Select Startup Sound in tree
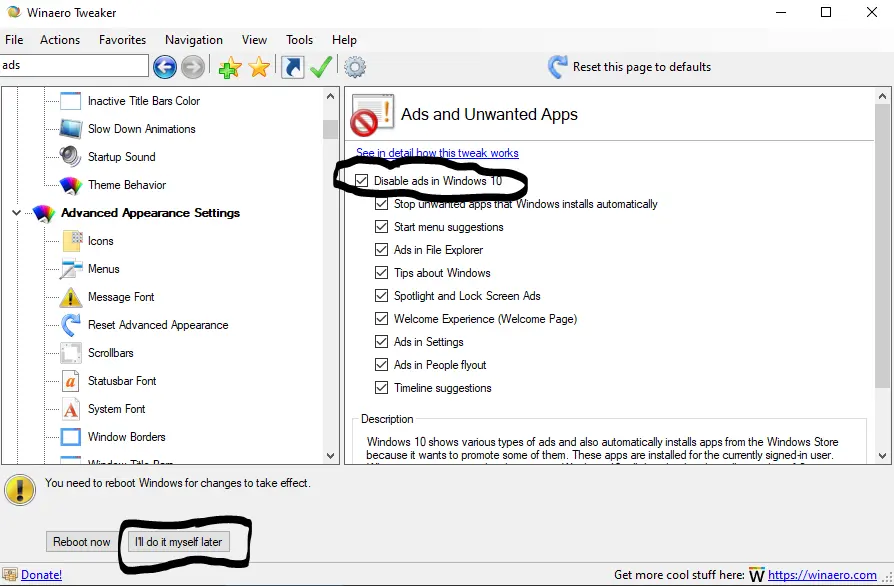894x586 pixels. pyautogui.click(x=121, y=157)
